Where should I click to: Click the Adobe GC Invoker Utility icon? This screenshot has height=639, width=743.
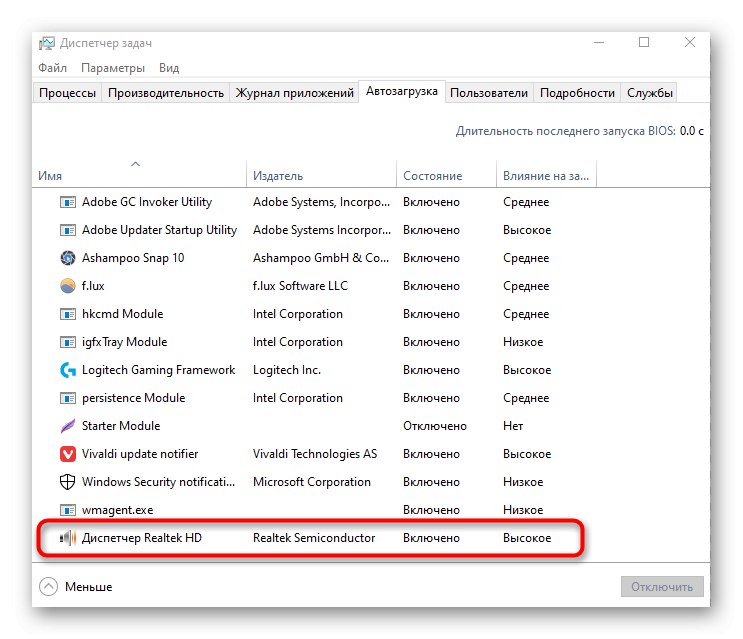pyautogui.click(x=68, y=202)
